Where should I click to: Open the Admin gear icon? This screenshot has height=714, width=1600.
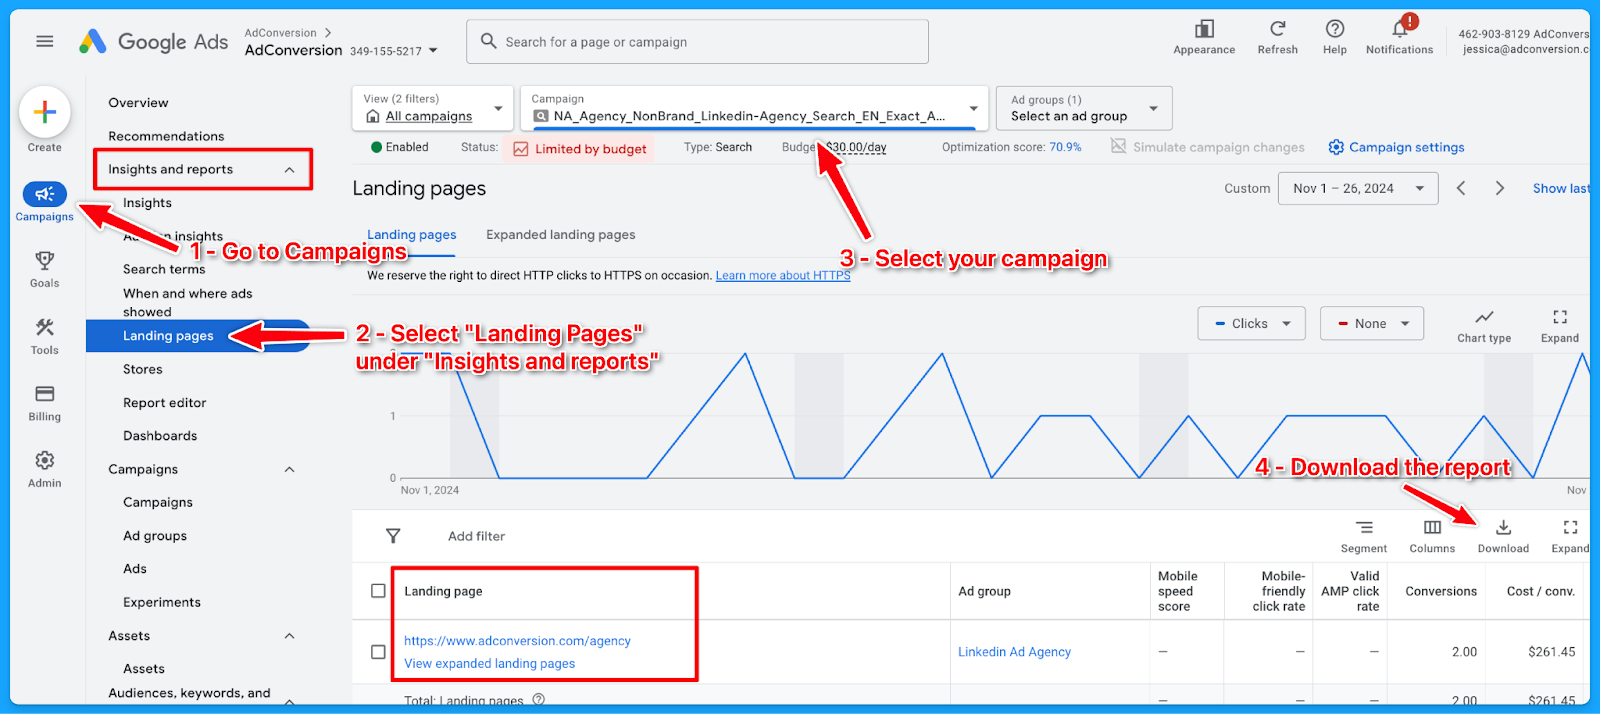[x=45, y=460]
